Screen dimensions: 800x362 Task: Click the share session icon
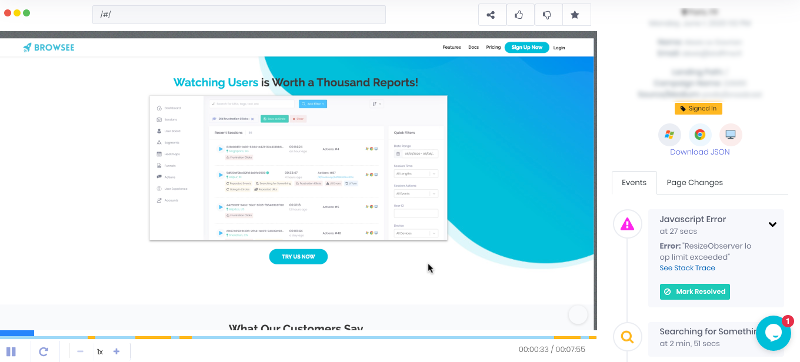[491, 15]
